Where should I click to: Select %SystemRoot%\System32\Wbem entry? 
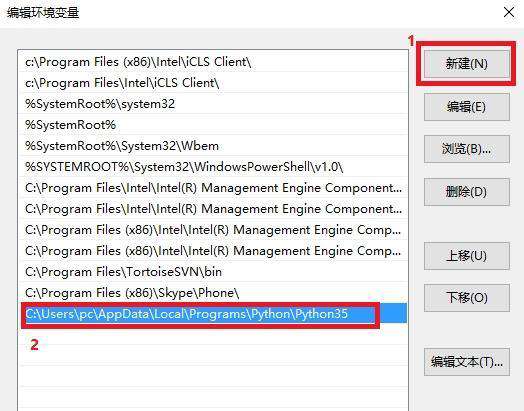pyautogui.click(x=214, y=146)
